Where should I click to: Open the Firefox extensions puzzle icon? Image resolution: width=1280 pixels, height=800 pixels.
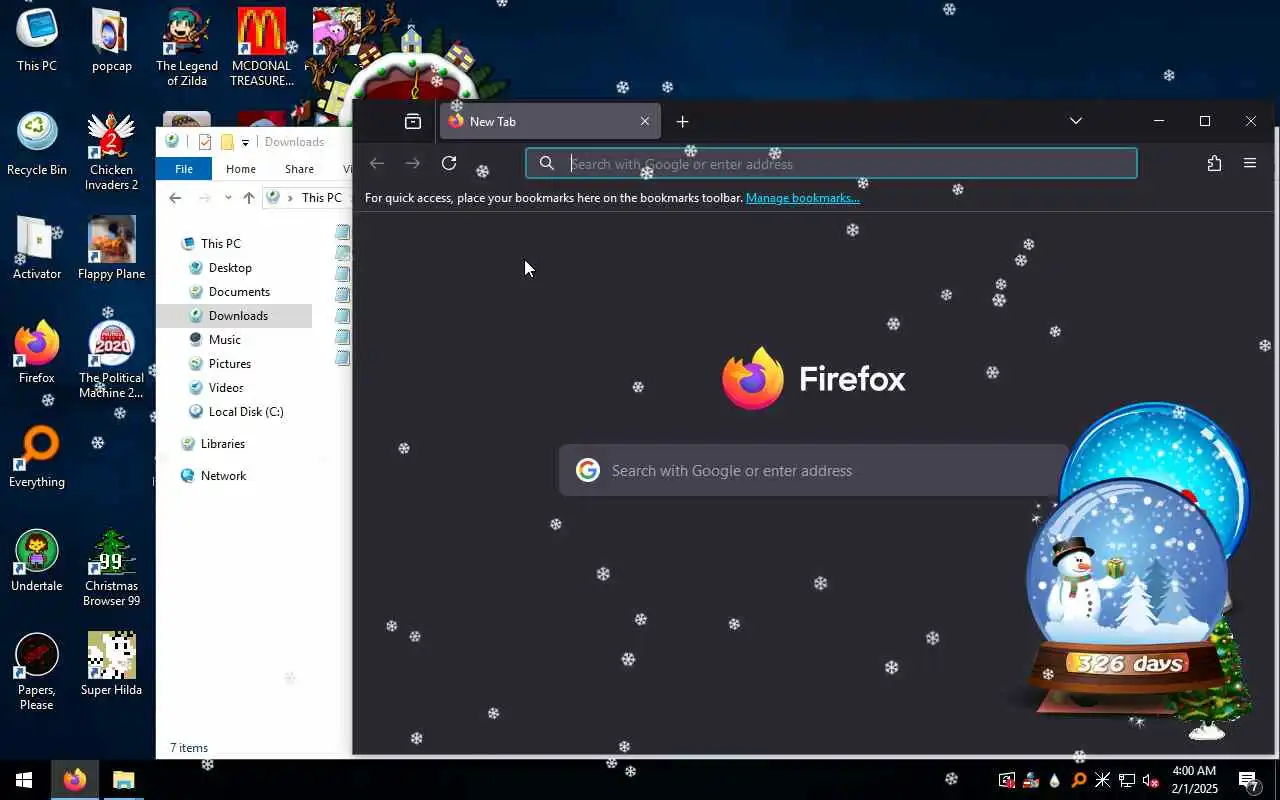pyautogui.click(x=1214, y=163)
